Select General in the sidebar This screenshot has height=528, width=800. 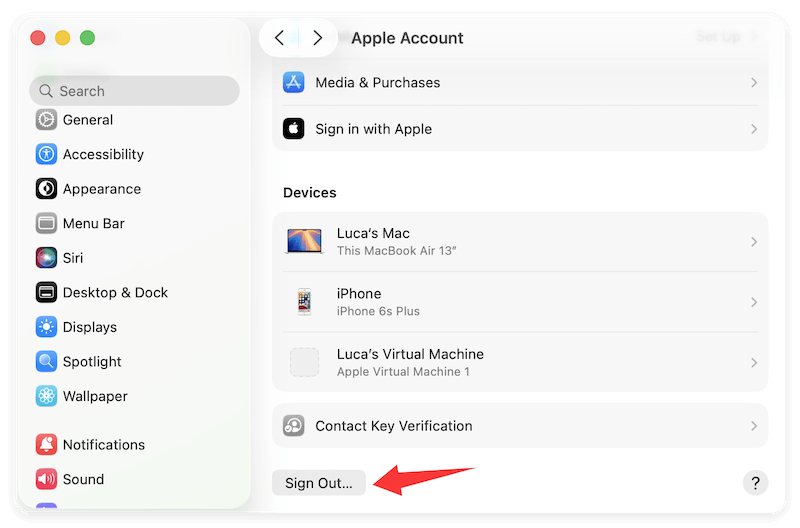click(x=134, y=120)
